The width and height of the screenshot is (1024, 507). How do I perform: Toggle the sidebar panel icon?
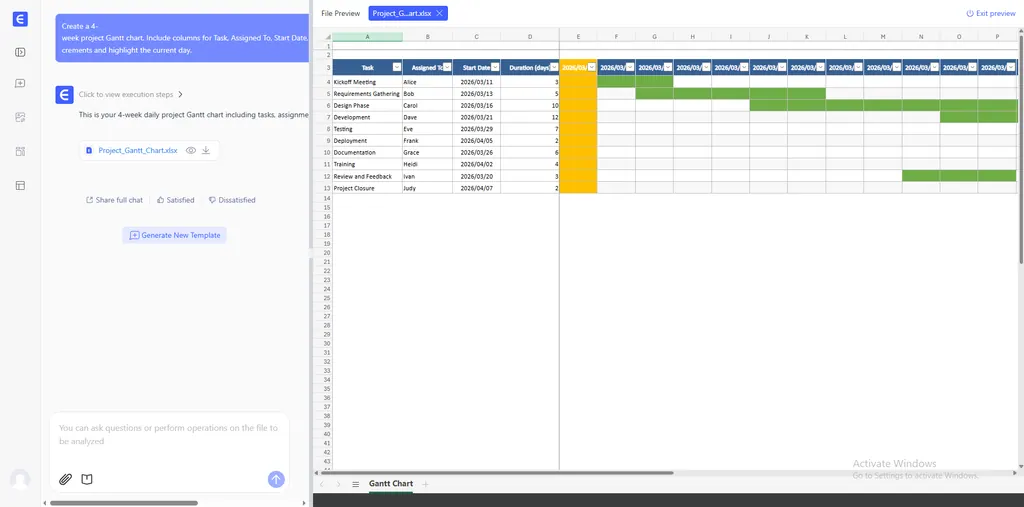(20, 52)
